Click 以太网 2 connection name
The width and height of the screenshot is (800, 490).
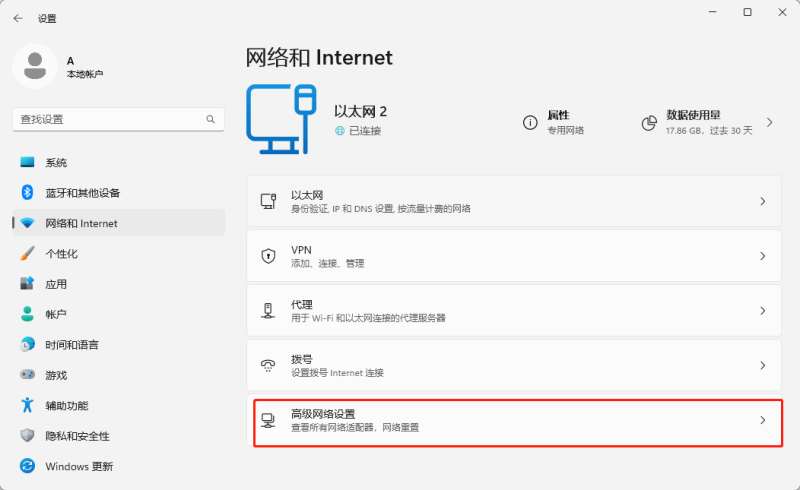[x=360, y=111]
